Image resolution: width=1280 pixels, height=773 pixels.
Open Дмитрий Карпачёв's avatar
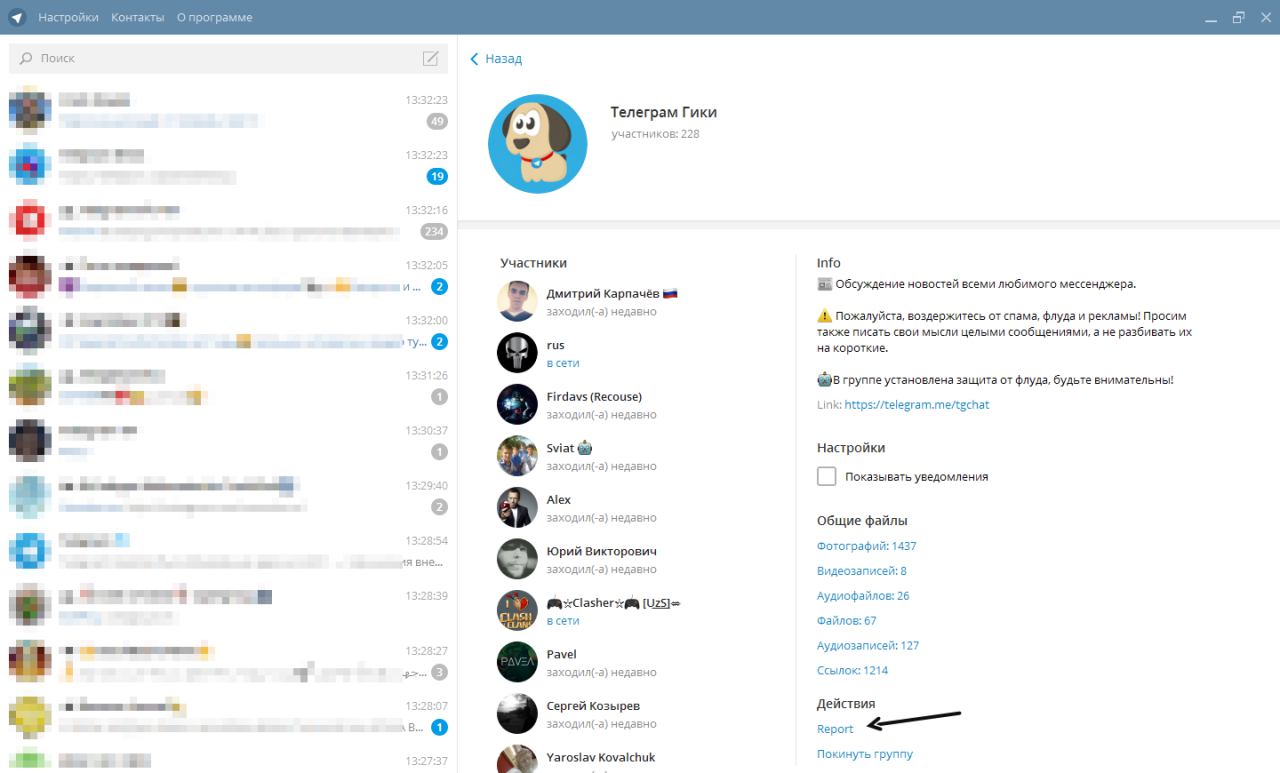click(x=517, y=301)
